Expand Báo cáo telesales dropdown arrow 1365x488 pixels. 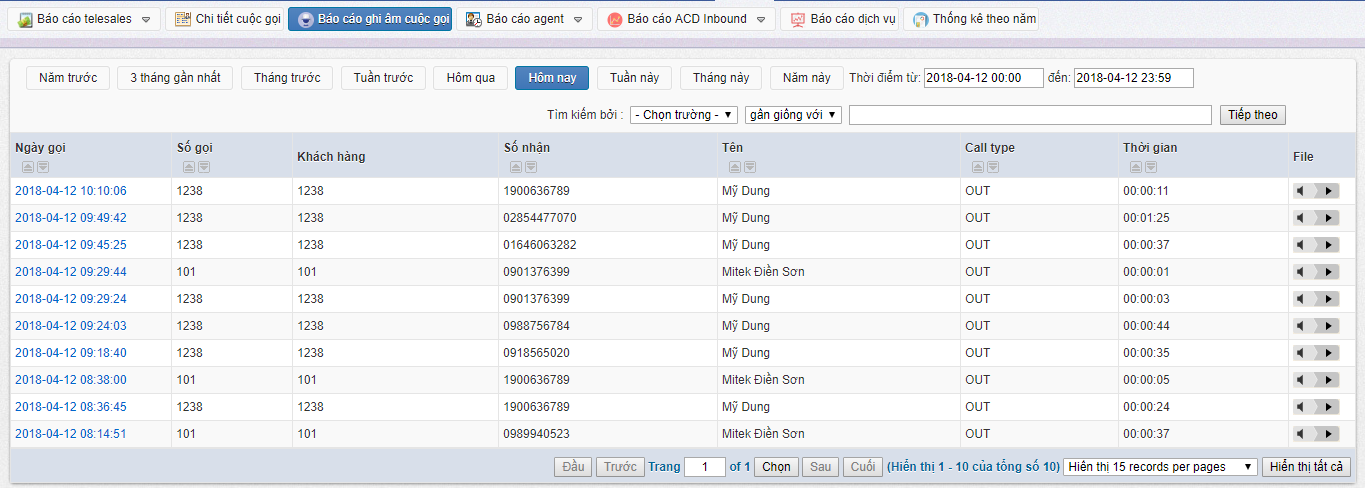click(x=147, y=20)
